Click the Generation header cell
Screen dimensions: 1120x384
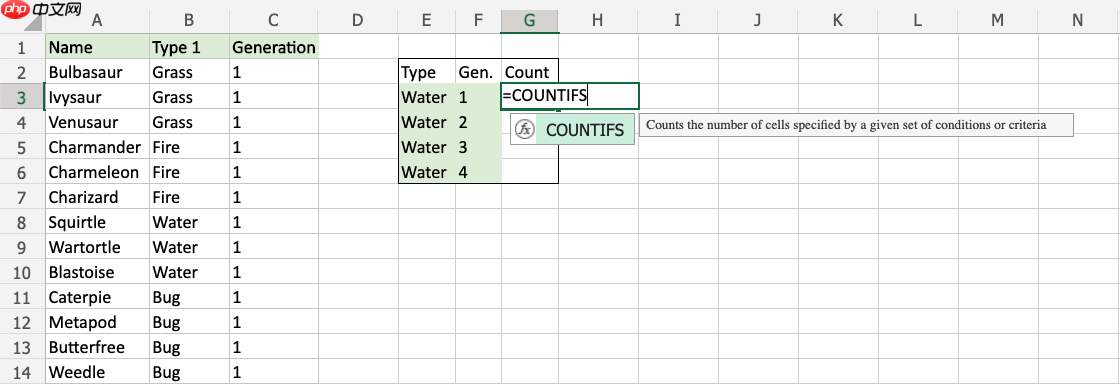(274, 48)
